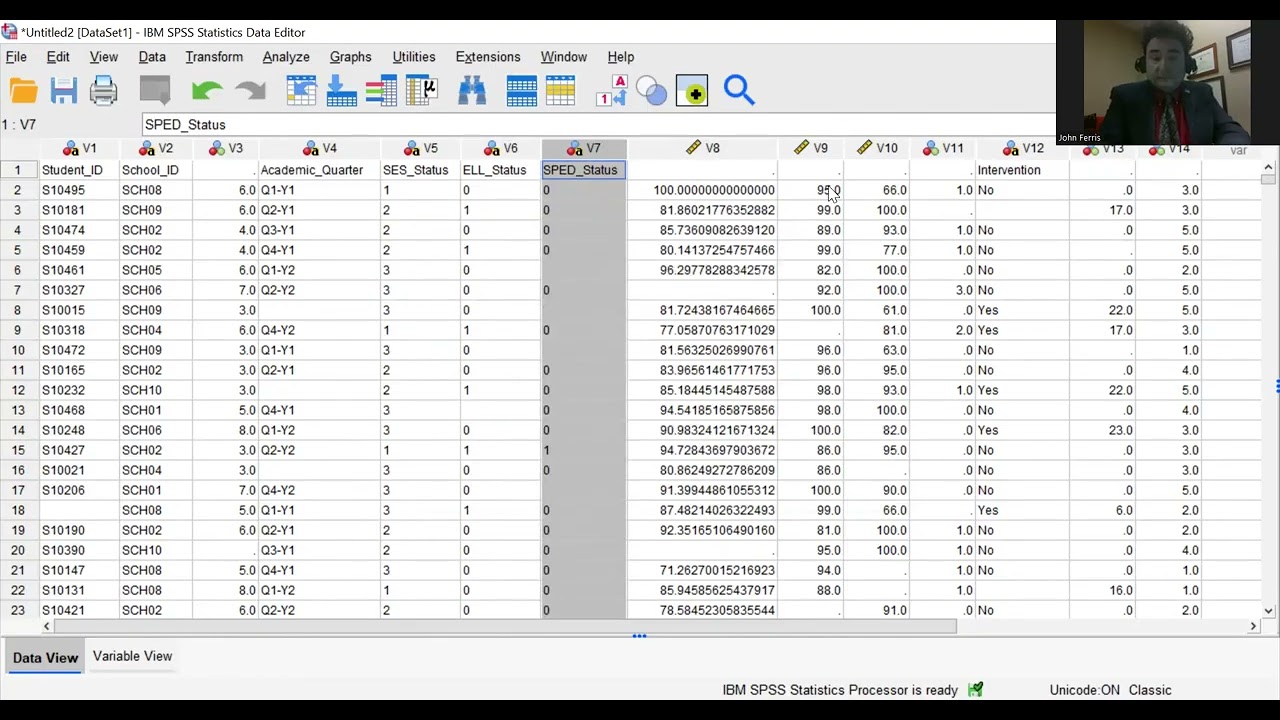Open the Analyze menu
Image resolution: width=1280 pixels, height=720 pixels.
pyautogui.click(x=286, y=57)
